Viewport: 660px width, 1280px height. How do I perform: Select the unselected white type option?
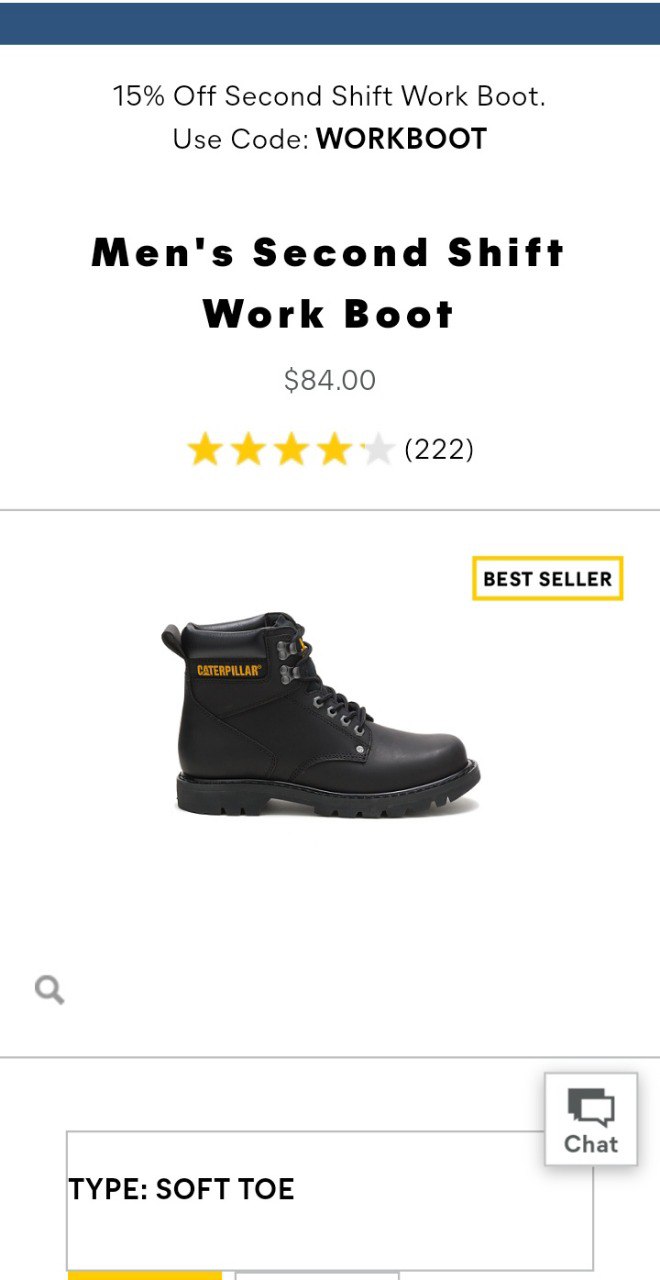(x=317, y=1276)
